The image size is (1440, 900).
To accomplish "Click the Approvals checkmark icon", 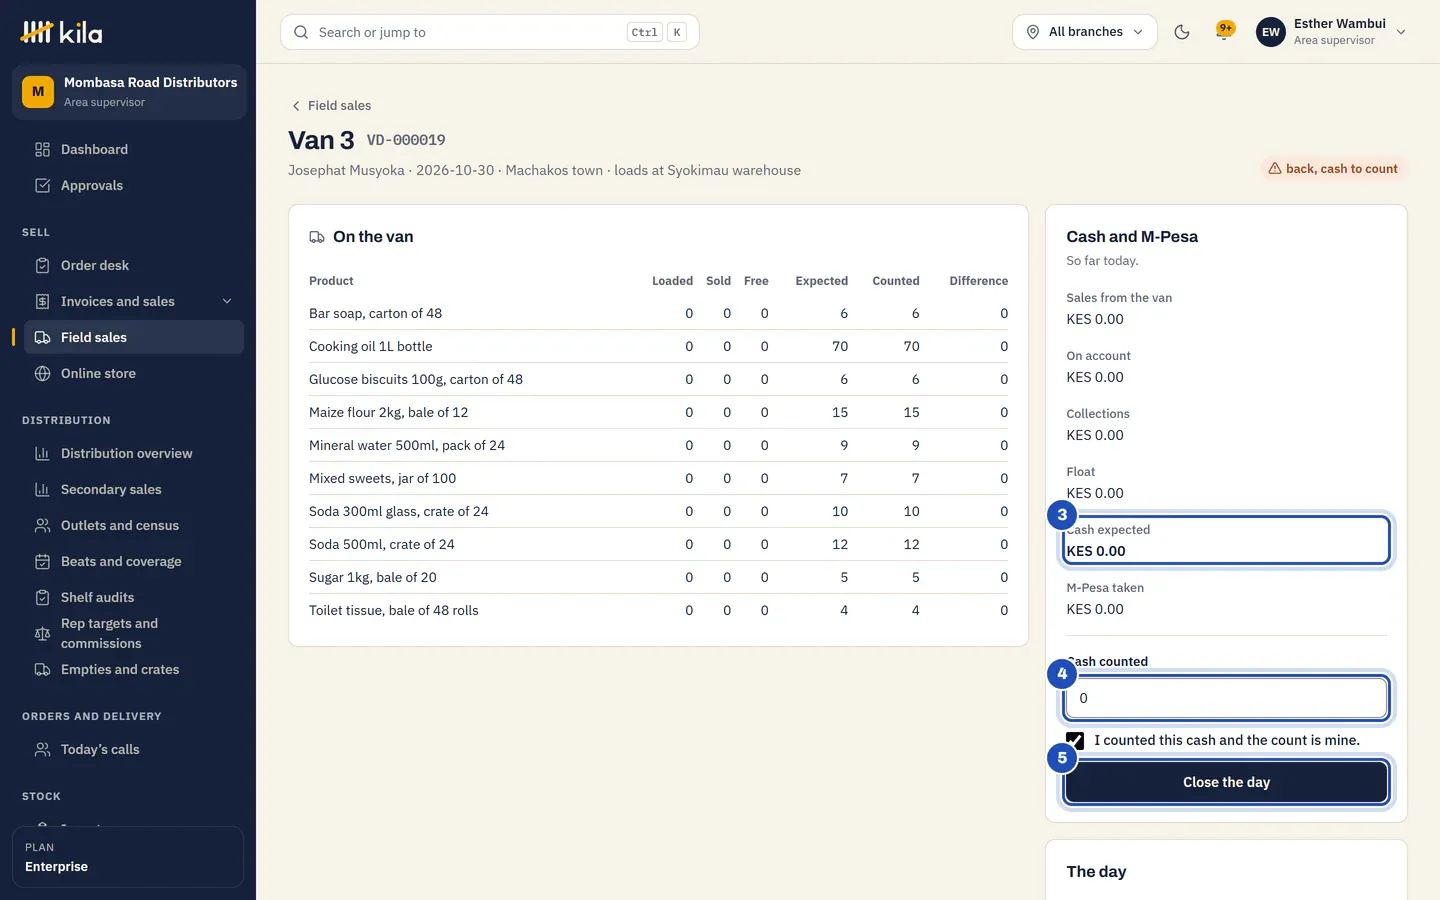I will tap(42, 186).
